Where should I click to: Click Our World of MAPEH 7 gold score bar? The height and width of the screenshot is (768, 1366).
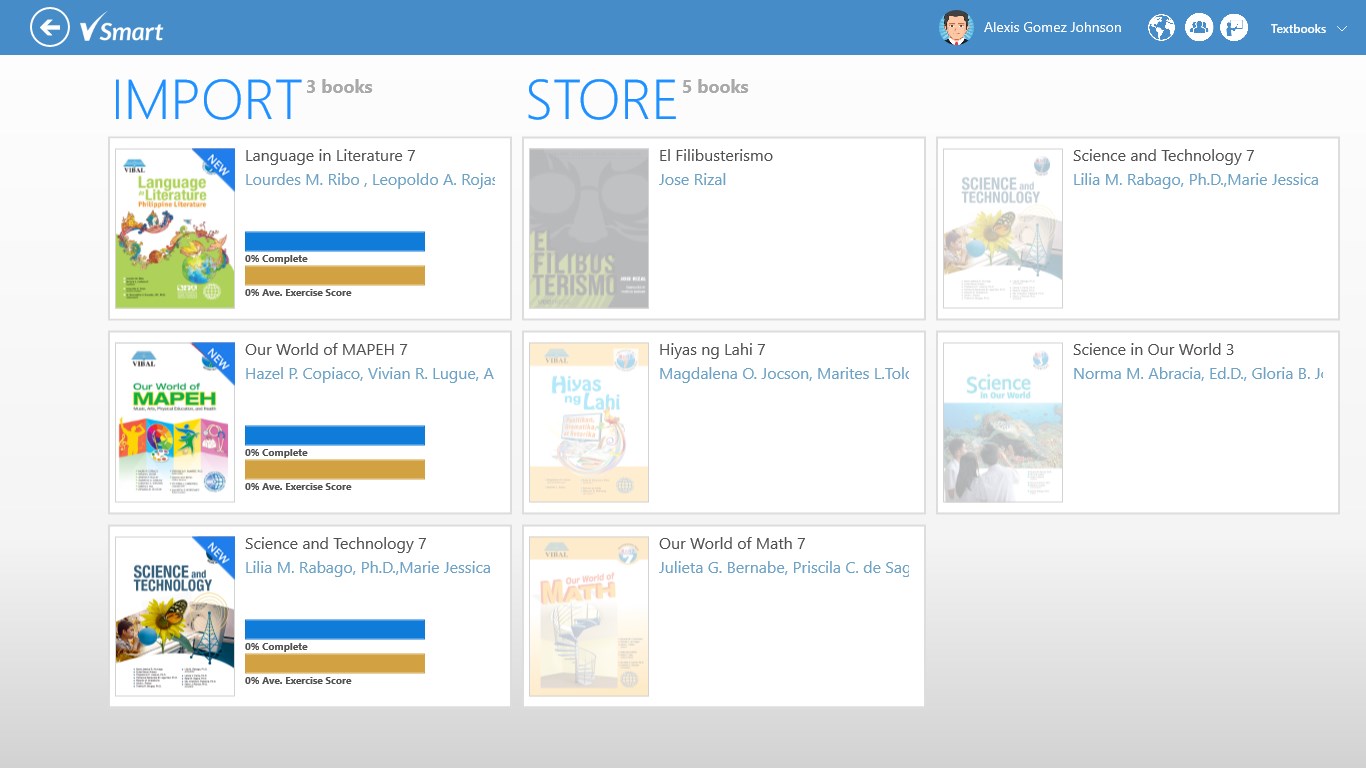(335, 469)
